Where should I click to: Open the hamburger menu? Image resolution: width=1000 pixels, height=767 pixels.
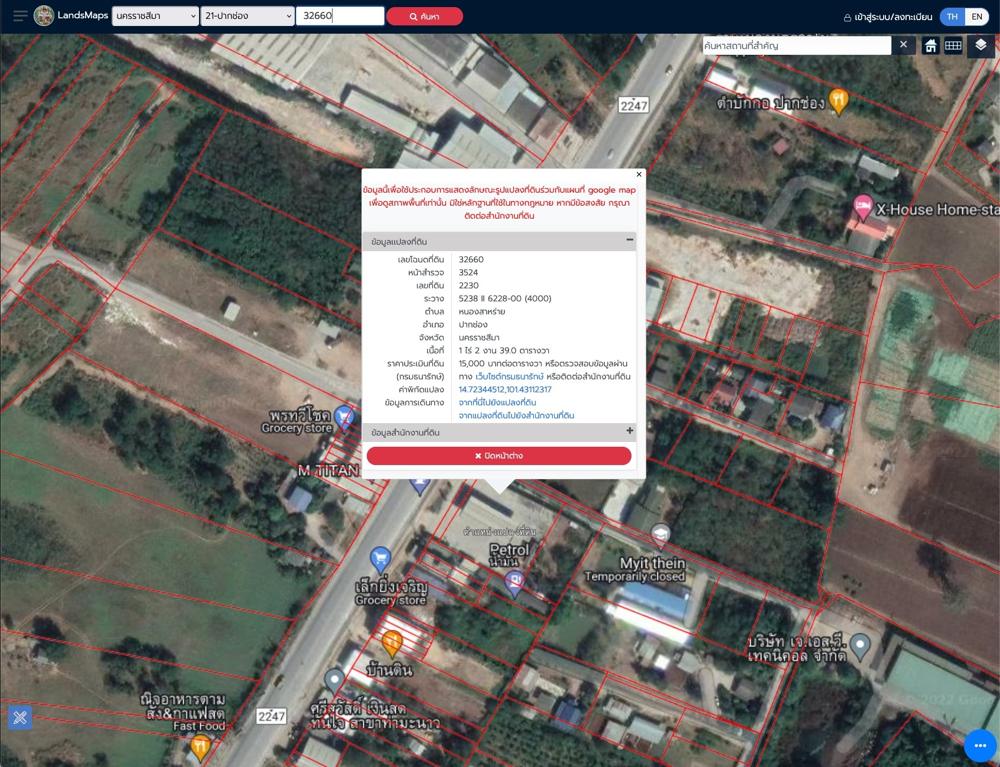(x=20, y=16)
